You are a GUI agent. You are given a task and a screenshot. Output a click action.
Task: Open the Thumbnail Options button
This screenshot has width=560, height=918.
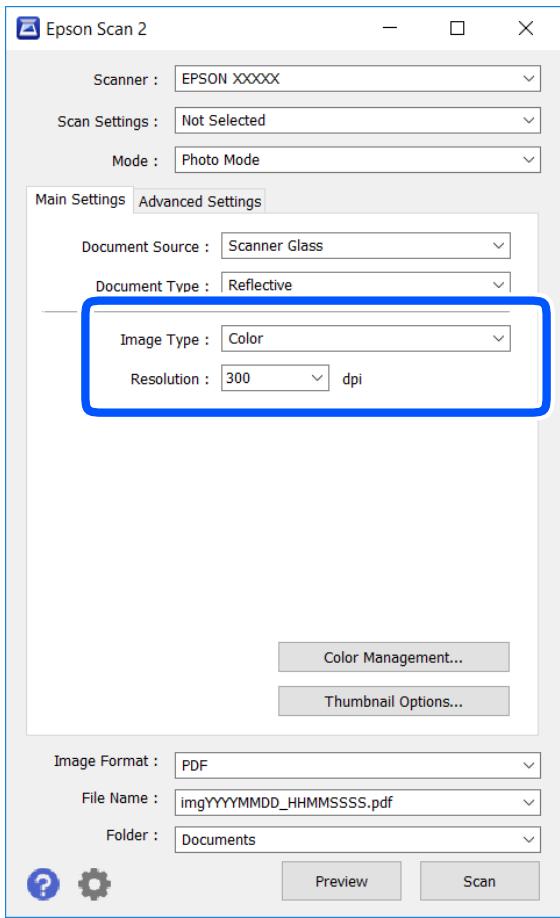pyautogui.click(x=394, y=701)
